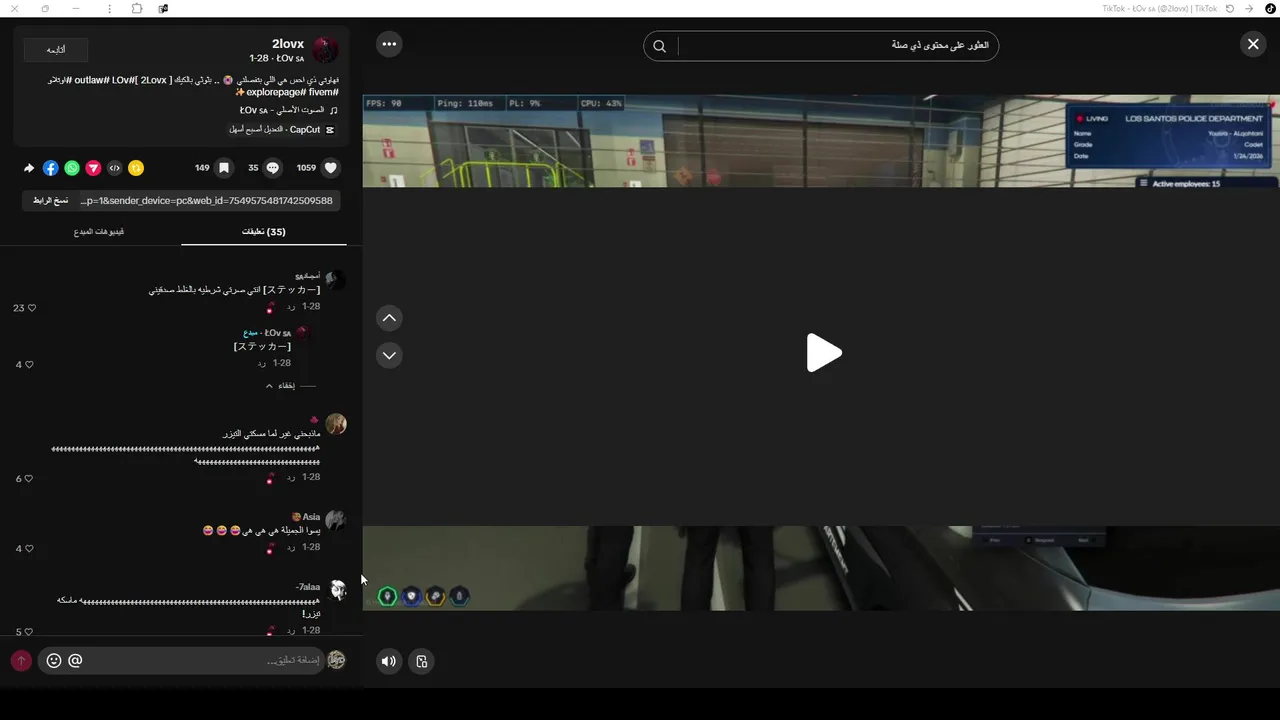This screenshot has width=1280, height=720.
Task: Like the video with heart icon
Action: point(331,168)
